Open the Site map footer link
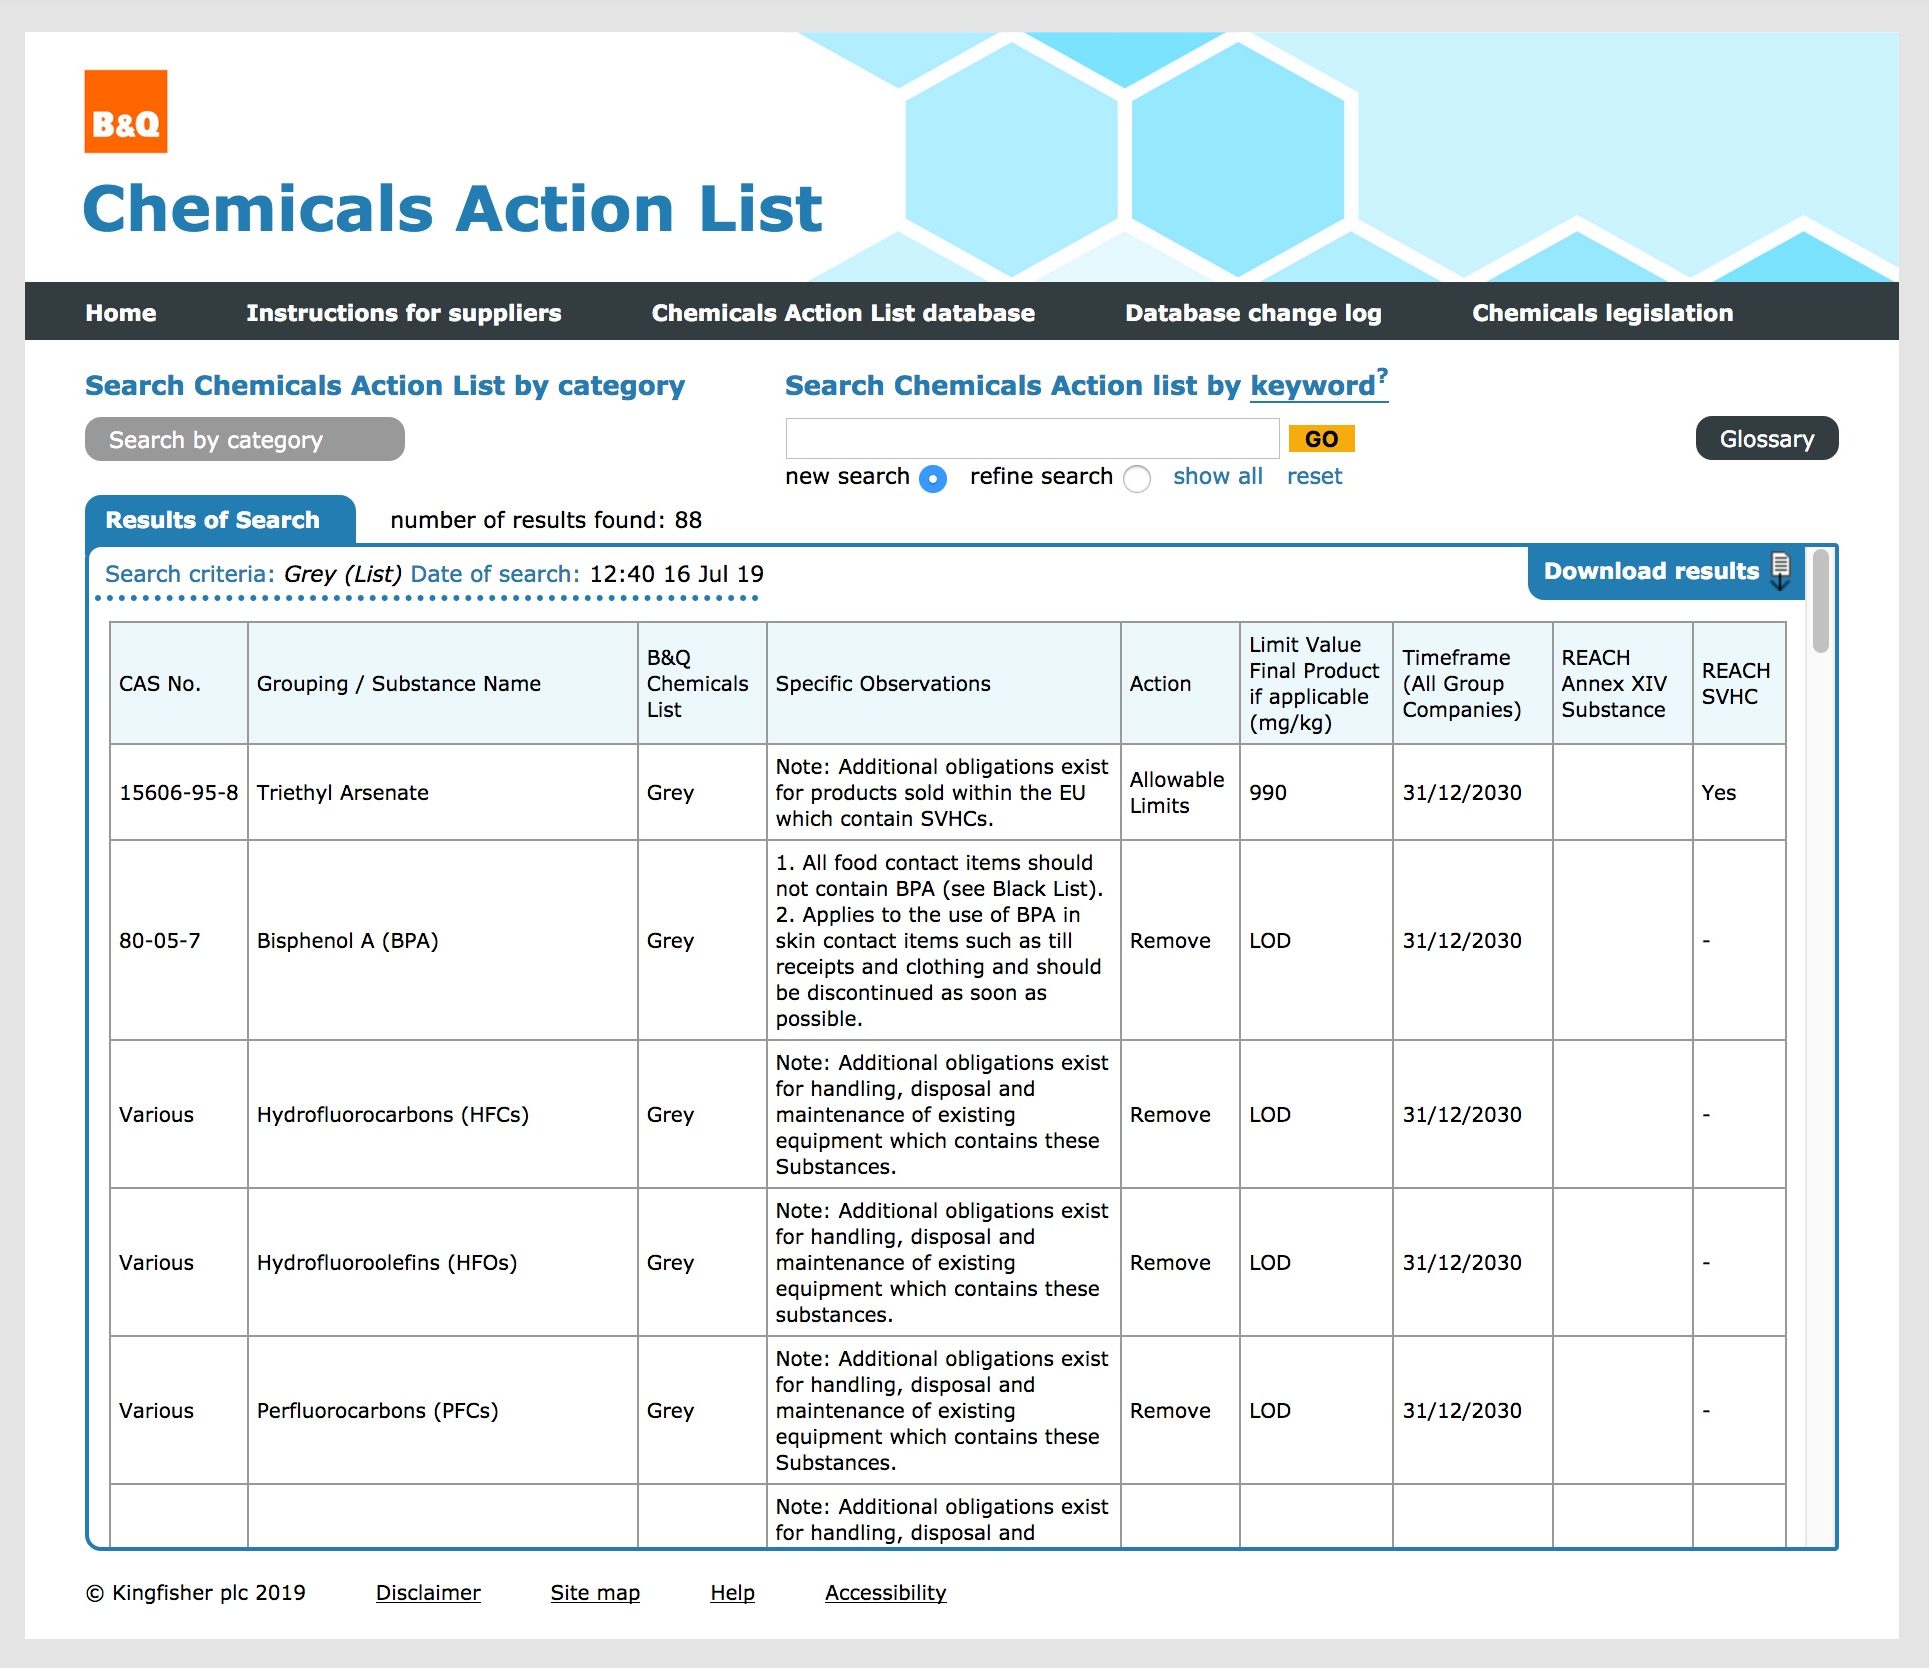 595,1592
